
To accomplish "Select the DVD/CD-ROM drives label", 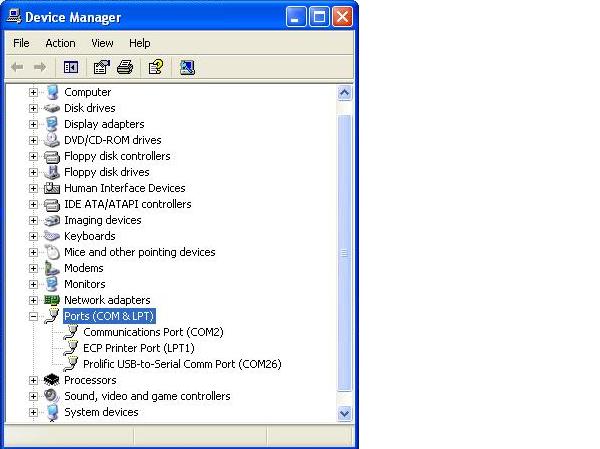I will click(x=112, y=140).
